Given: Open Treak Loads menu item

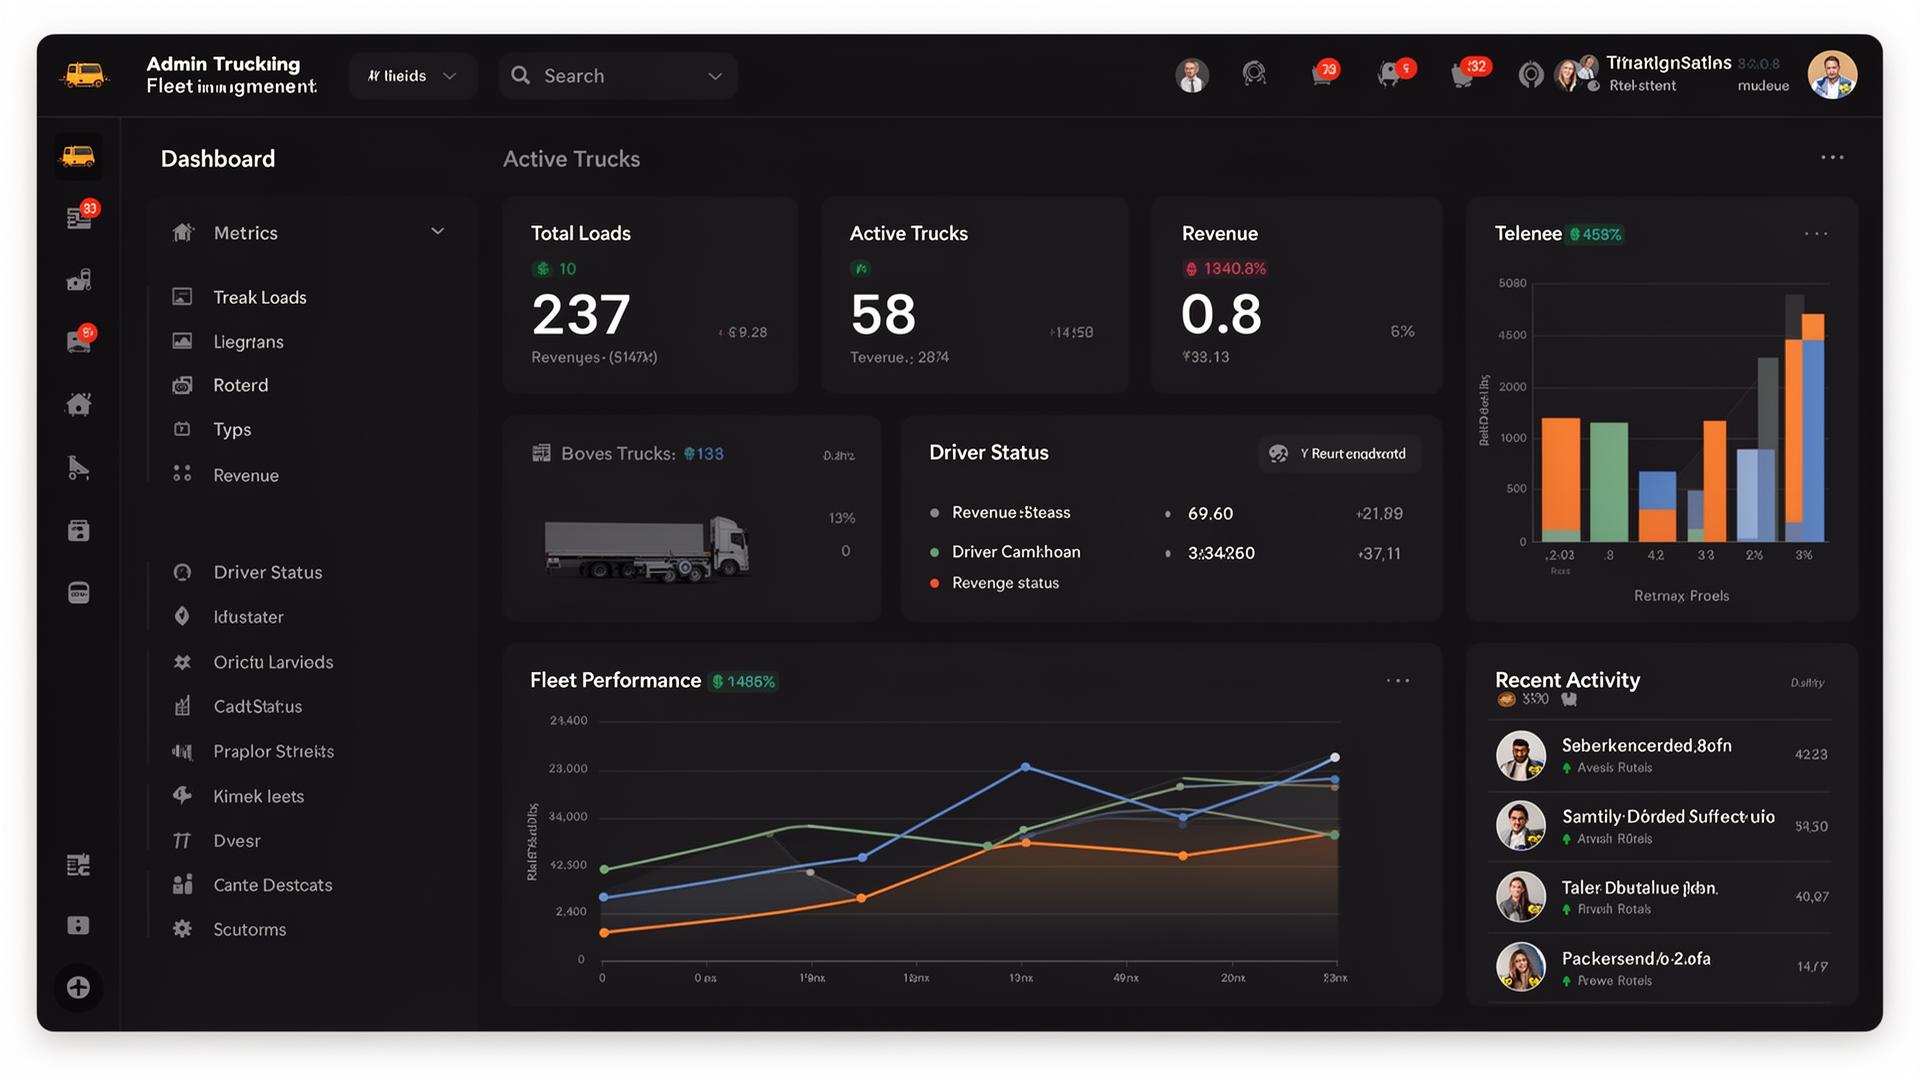Looking at the screenshot, I should tap(259, 297).
